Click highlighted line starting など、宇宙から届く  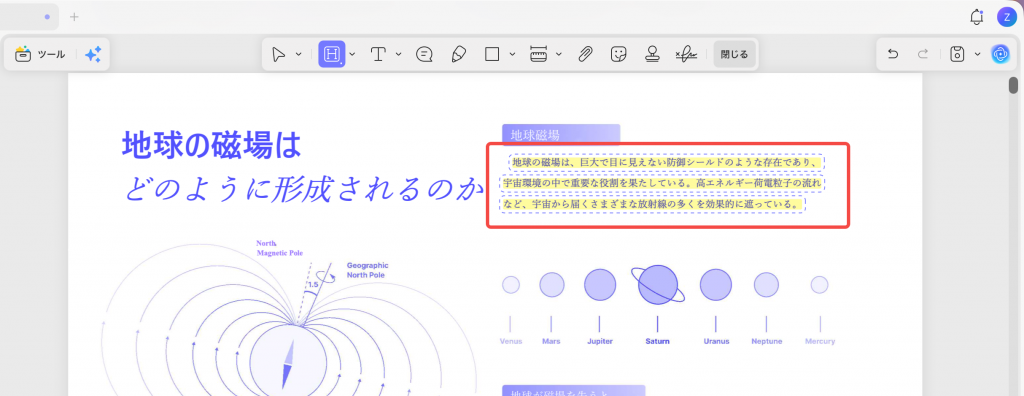pos(653,205)
